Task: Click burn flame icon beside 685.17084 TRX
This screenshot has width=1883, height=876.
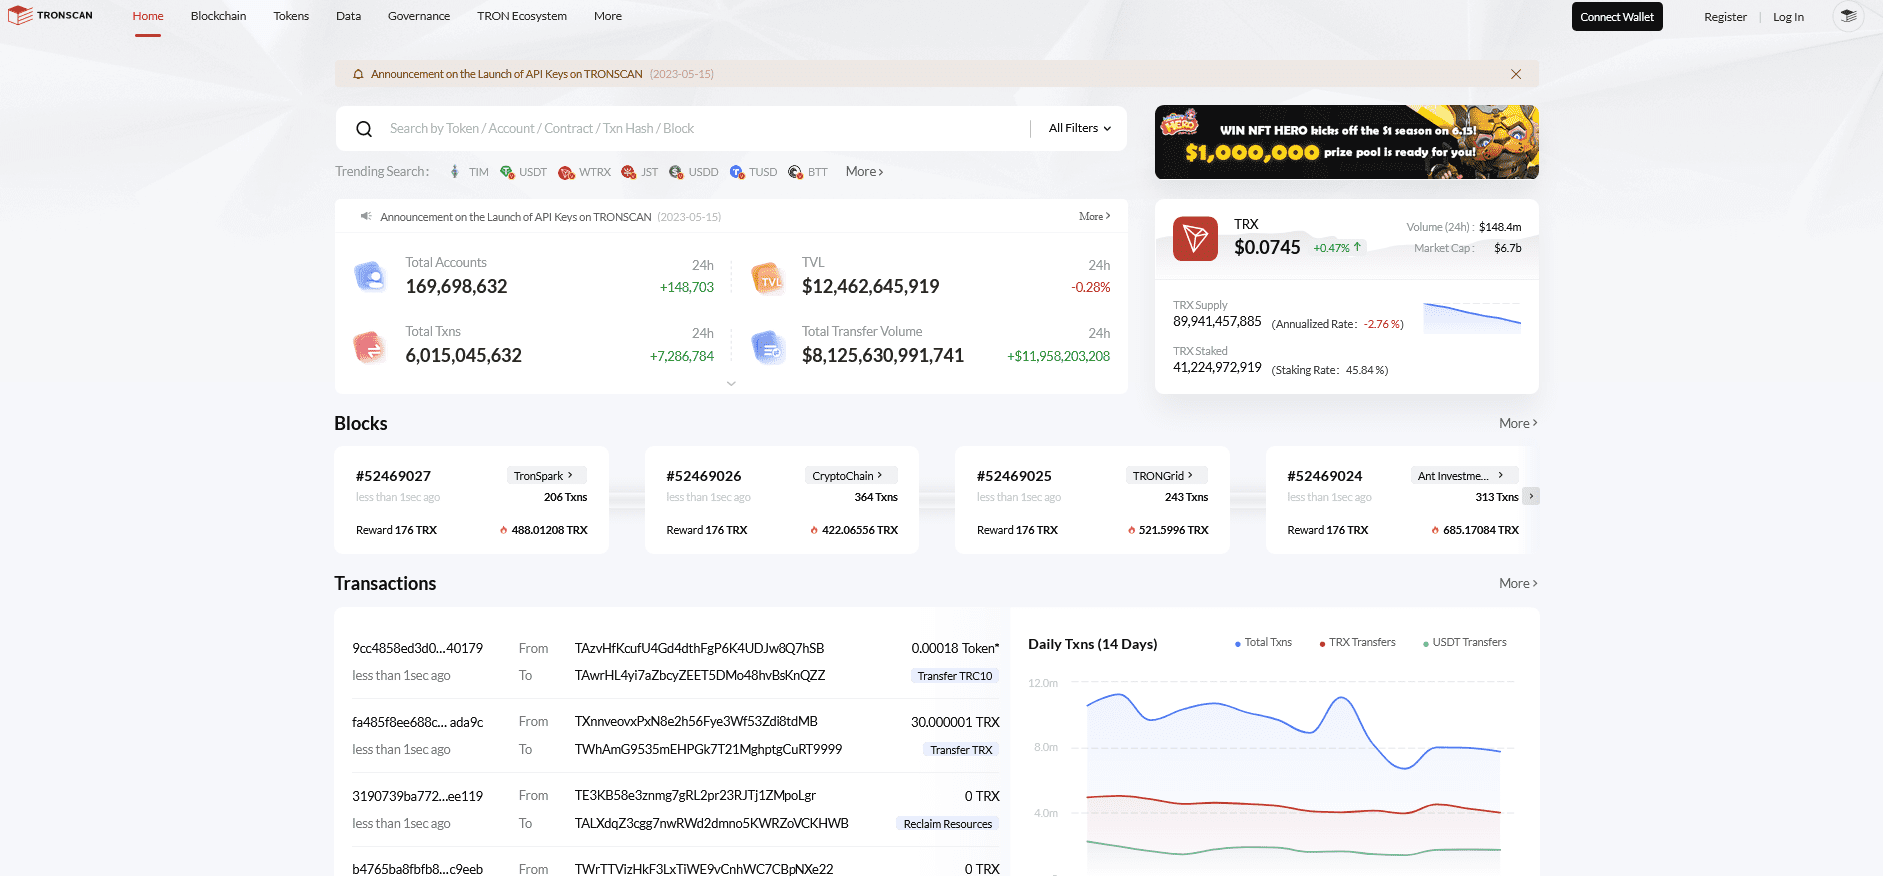Action: point(1435,530)
